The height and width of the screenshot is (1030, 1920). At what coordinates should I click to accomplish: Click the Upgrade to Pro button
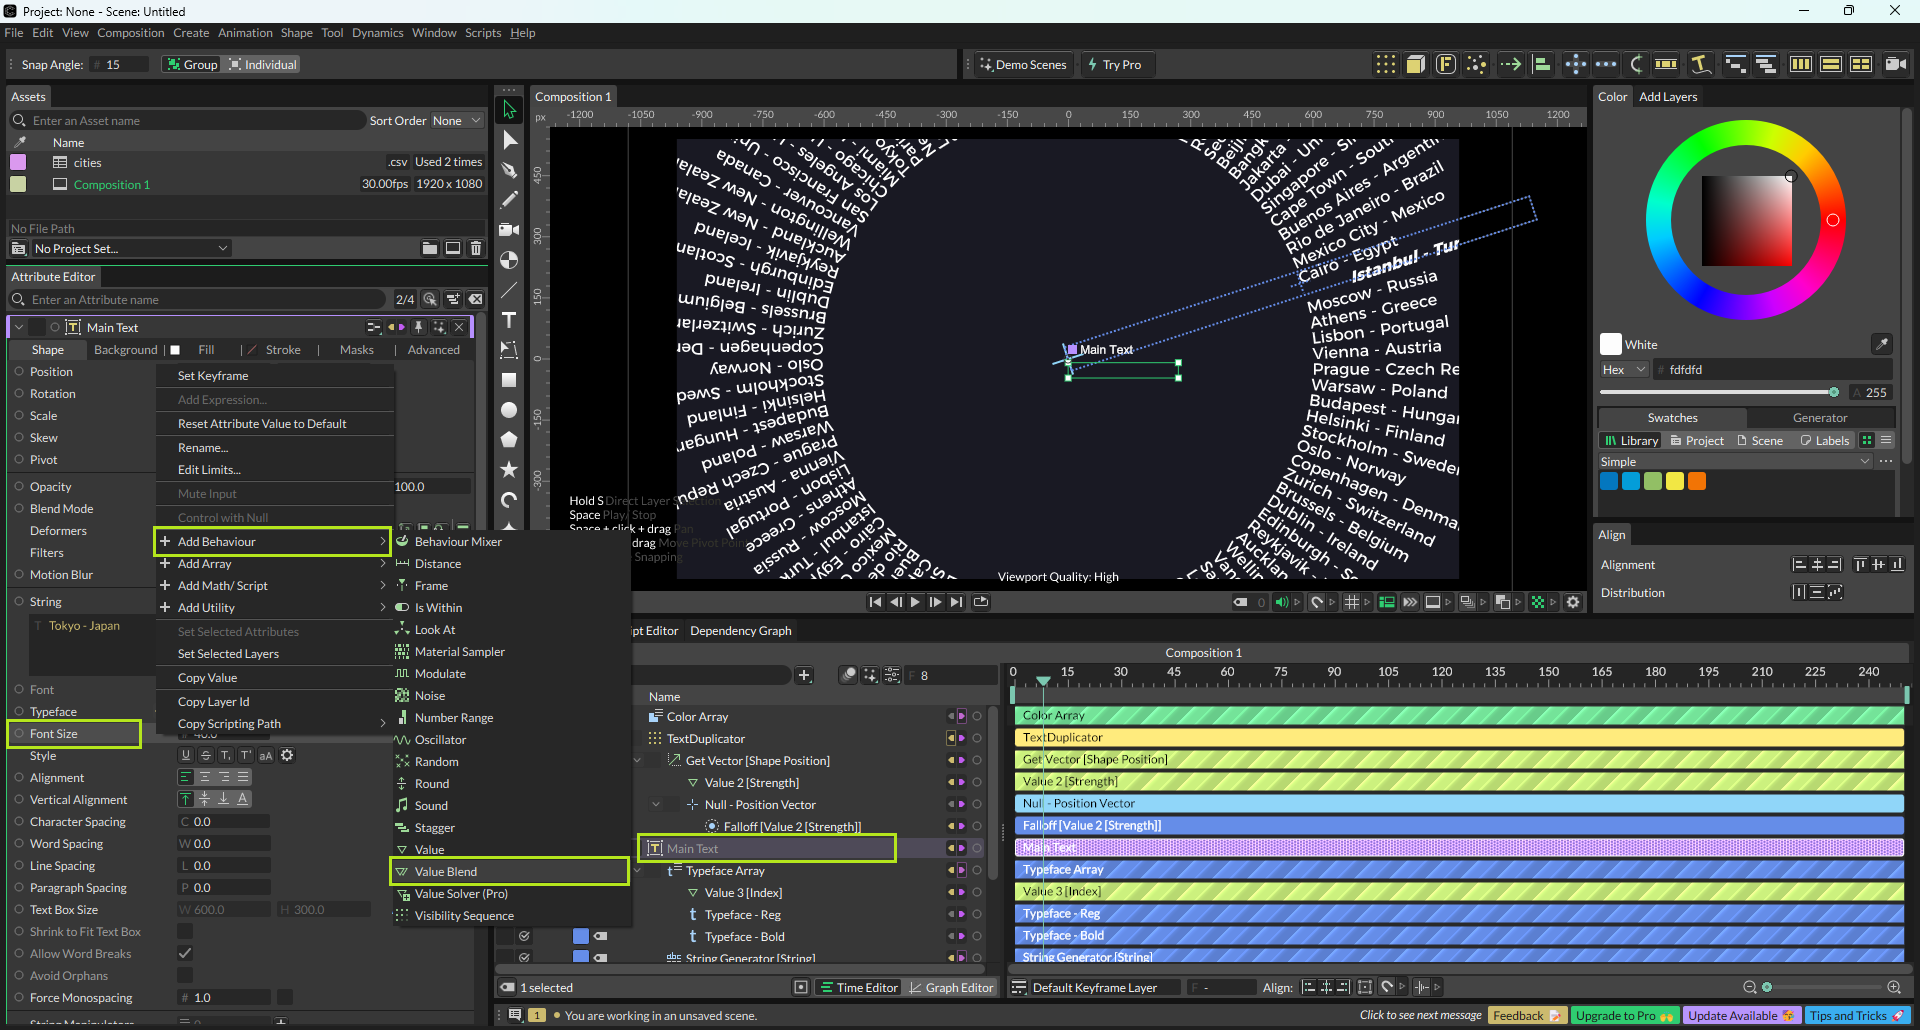click(x=1624, y=1016)
